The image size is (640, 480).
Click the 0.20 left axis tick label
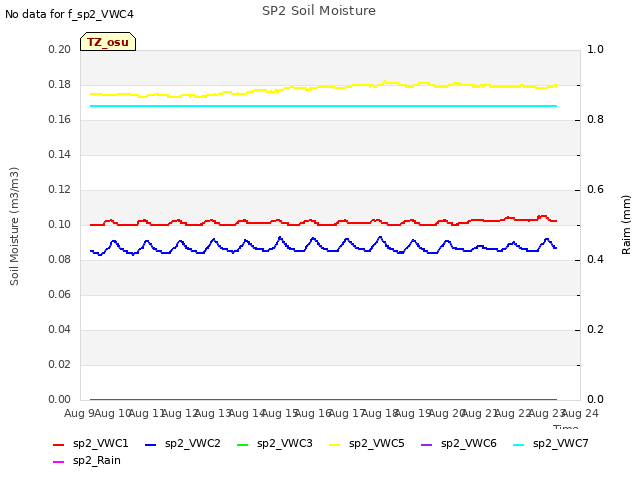coord(60,49)
